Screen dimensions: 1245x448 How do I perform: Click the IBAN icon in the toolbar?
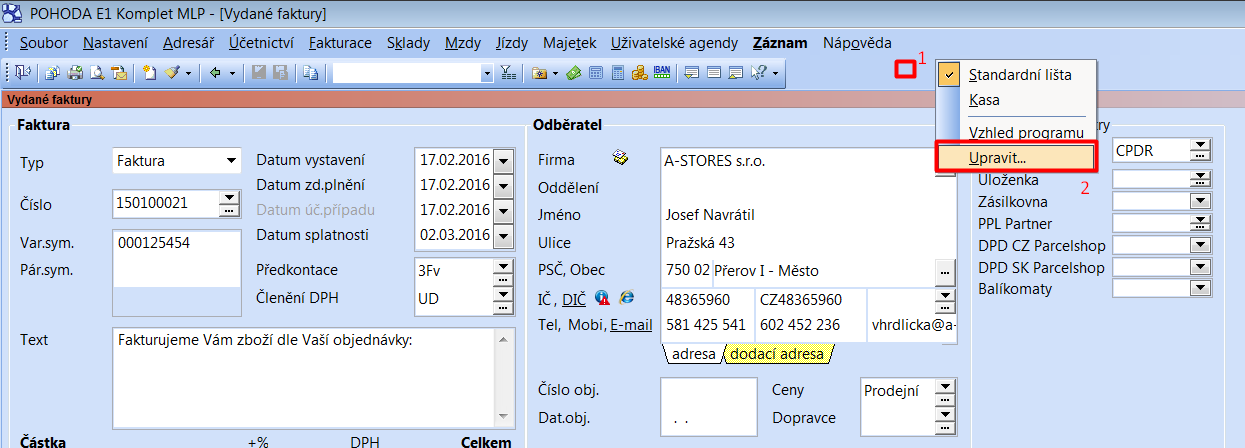tap(662, 72)
